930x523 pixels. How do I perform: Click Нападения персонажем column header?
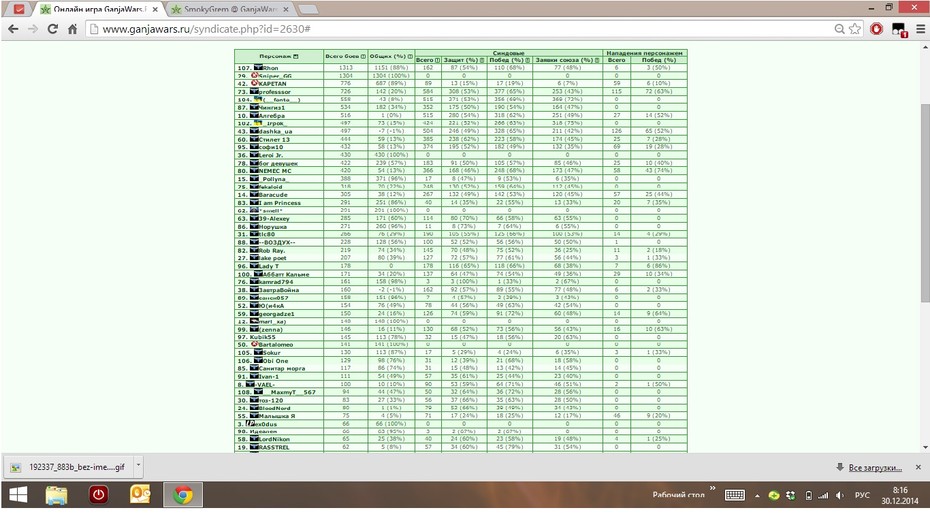(644, 53)
